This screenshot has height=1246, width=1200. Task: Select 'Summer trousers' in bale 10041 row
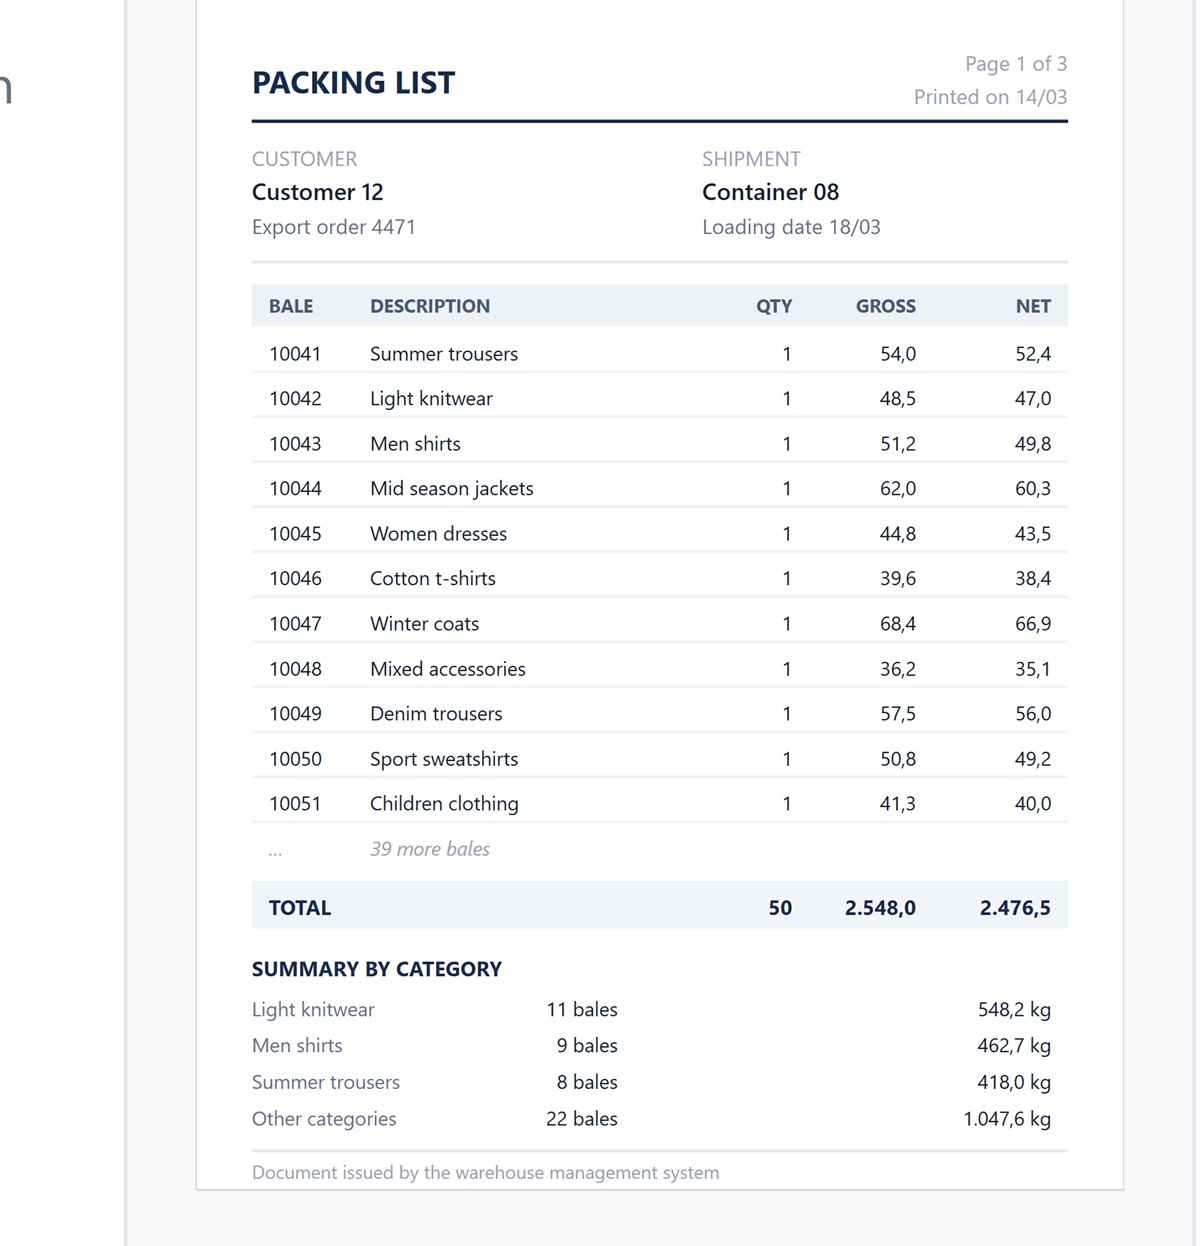[x=444, y=354]
